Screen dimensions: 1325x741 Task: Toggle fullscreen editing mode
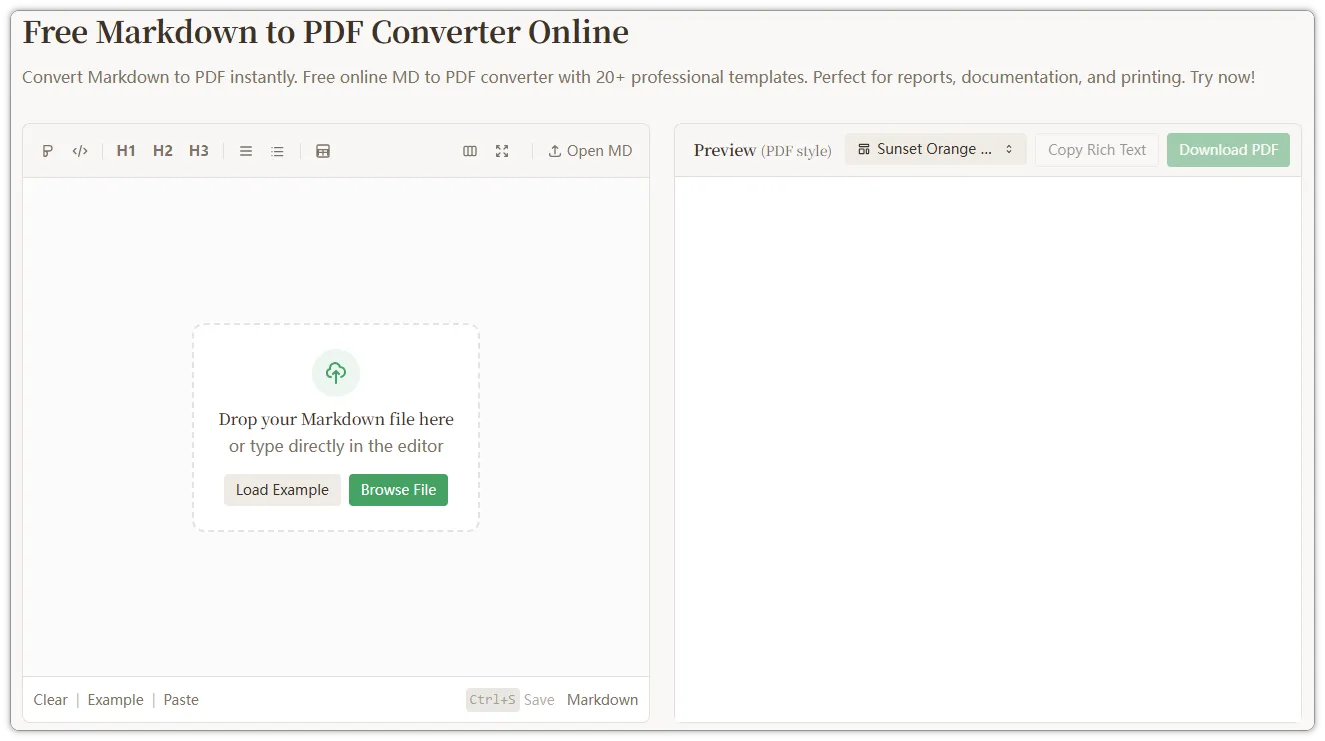tap(502, 150)
